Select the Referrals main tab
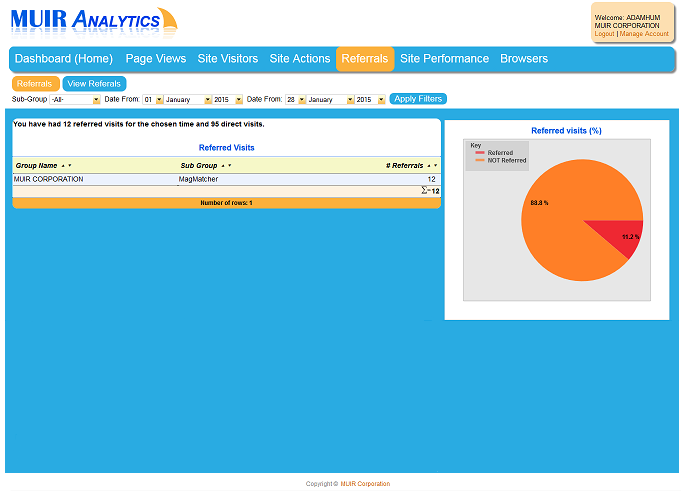 (x=365, y=59)
